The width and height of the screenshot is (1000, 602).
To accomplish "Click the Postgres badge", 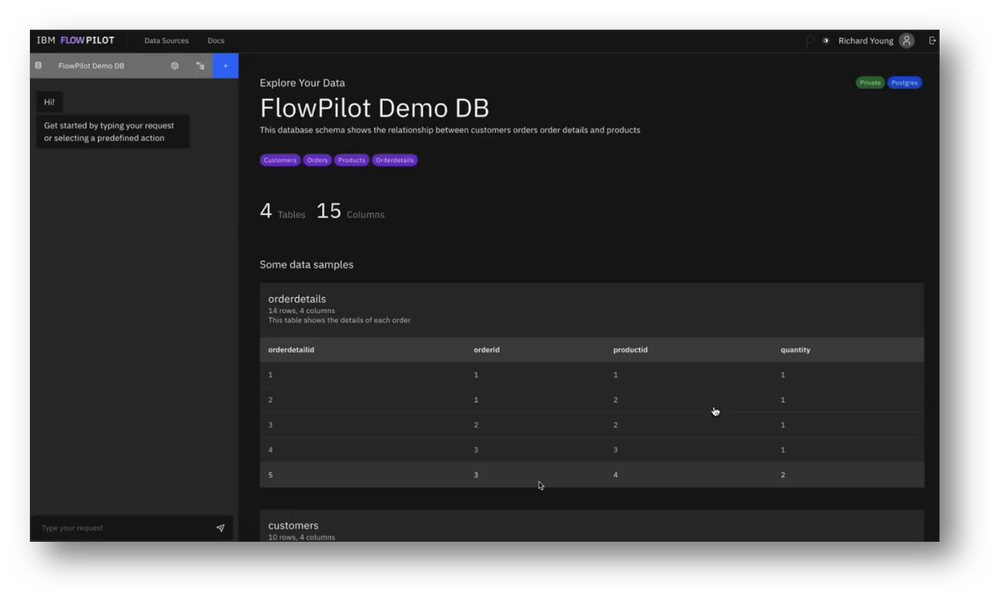I will pos(904,83).
